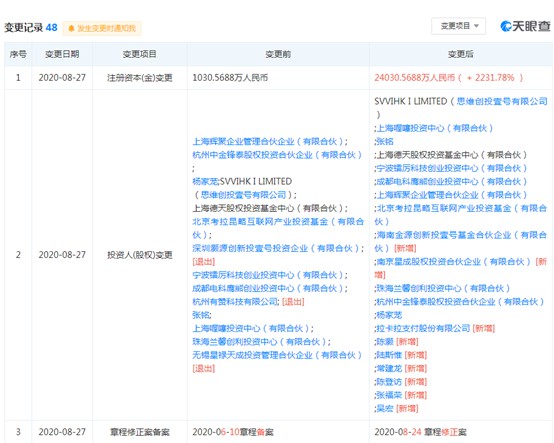554x443 pixels.
Task: Click the 吴宏 shareholder link
Action: click(x=385, y=409)
